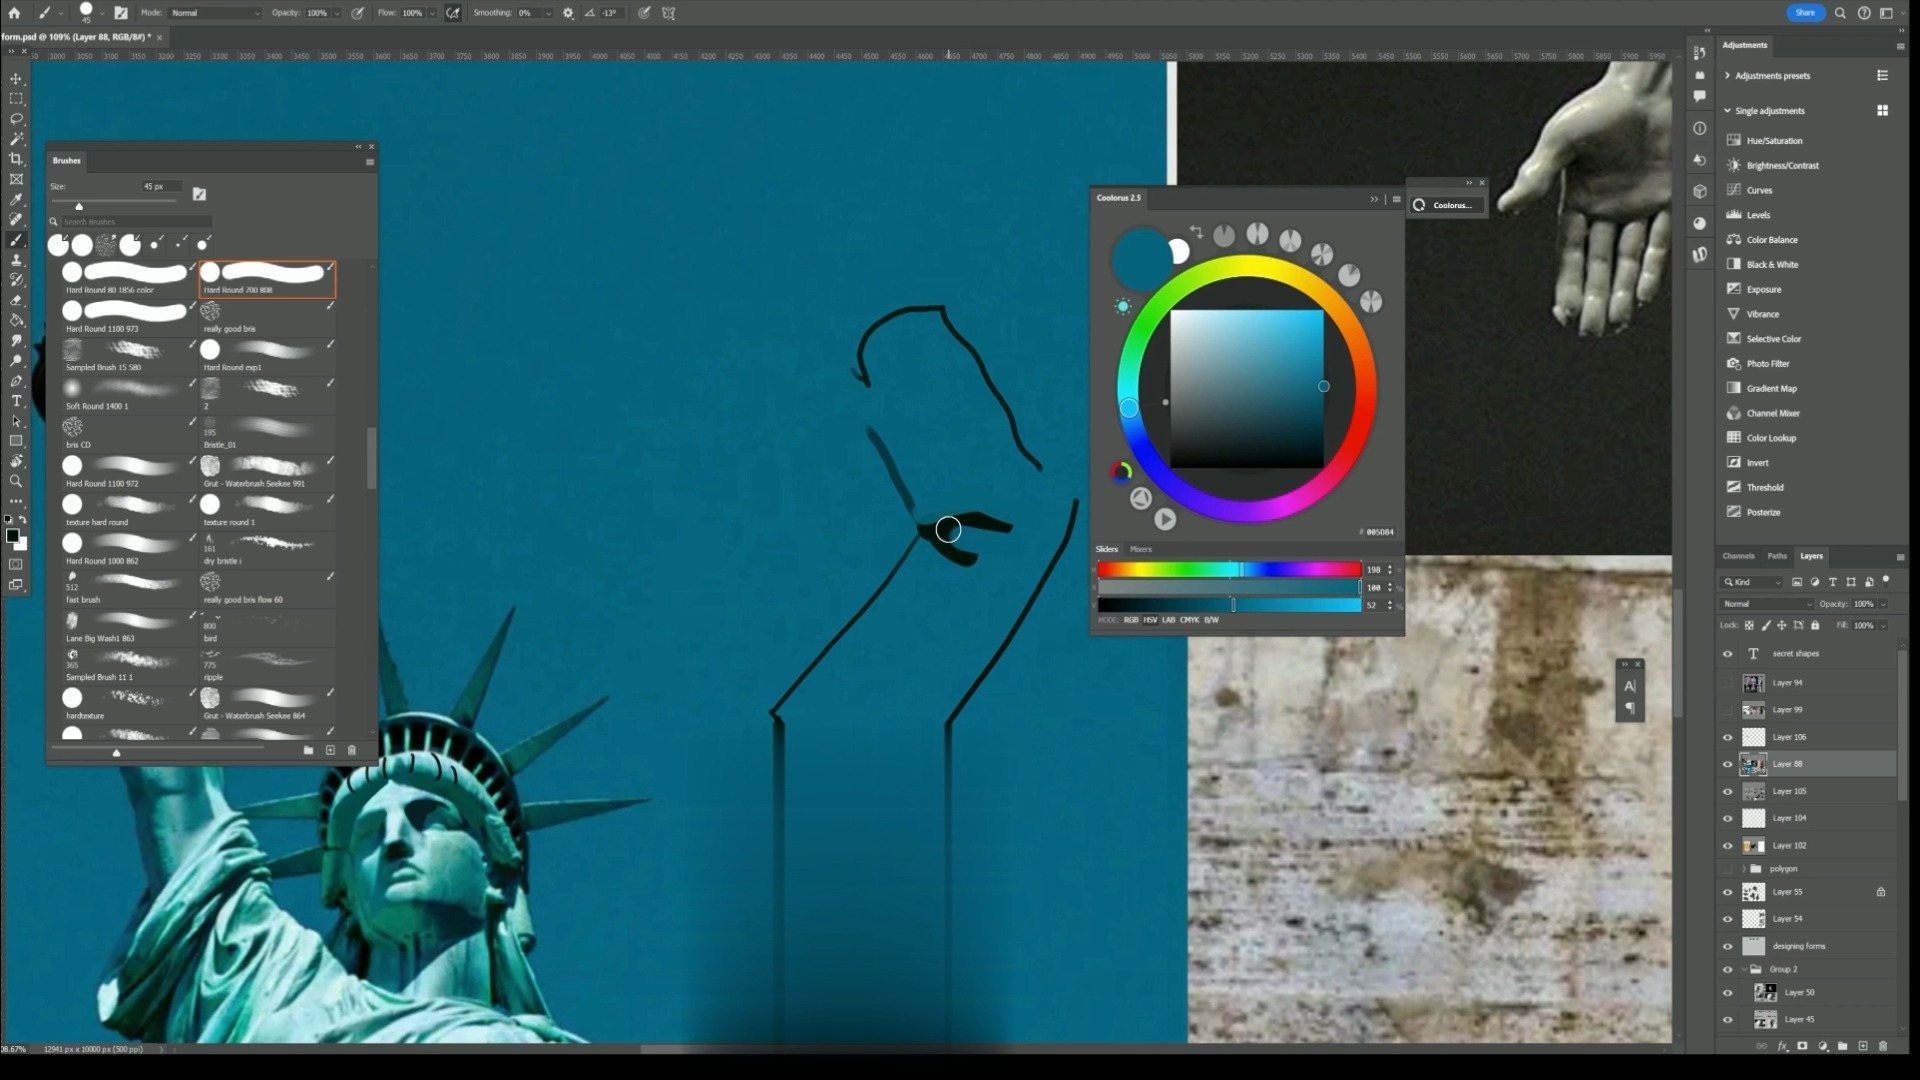Toggle symmetry paint butterfly icon
This screenshot has height=1080, width=1920.
pyautogui.click(x=669, y=13)
